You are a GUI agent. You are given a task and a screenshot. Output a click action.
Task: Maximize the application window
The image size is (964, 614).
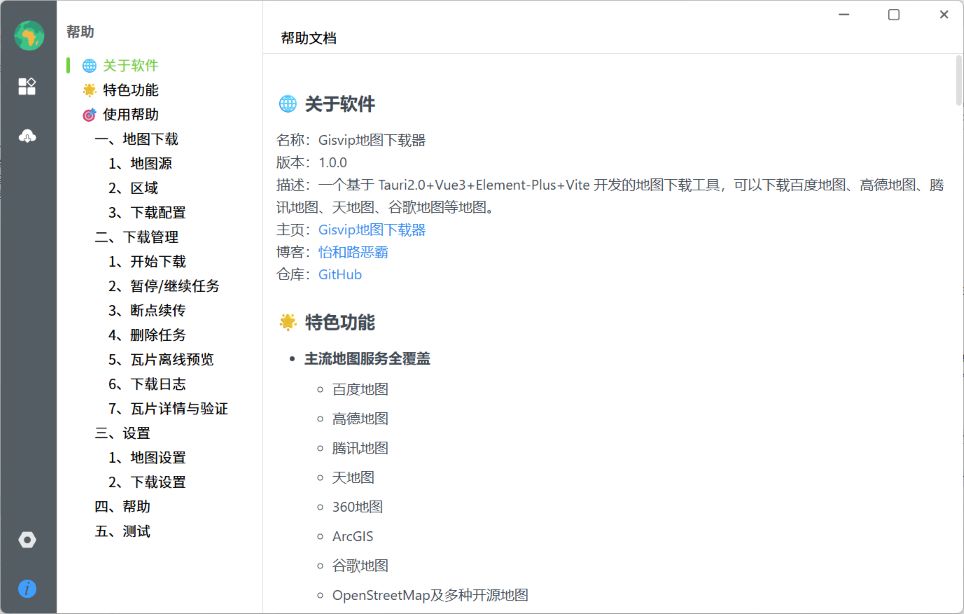coord(894,14)
